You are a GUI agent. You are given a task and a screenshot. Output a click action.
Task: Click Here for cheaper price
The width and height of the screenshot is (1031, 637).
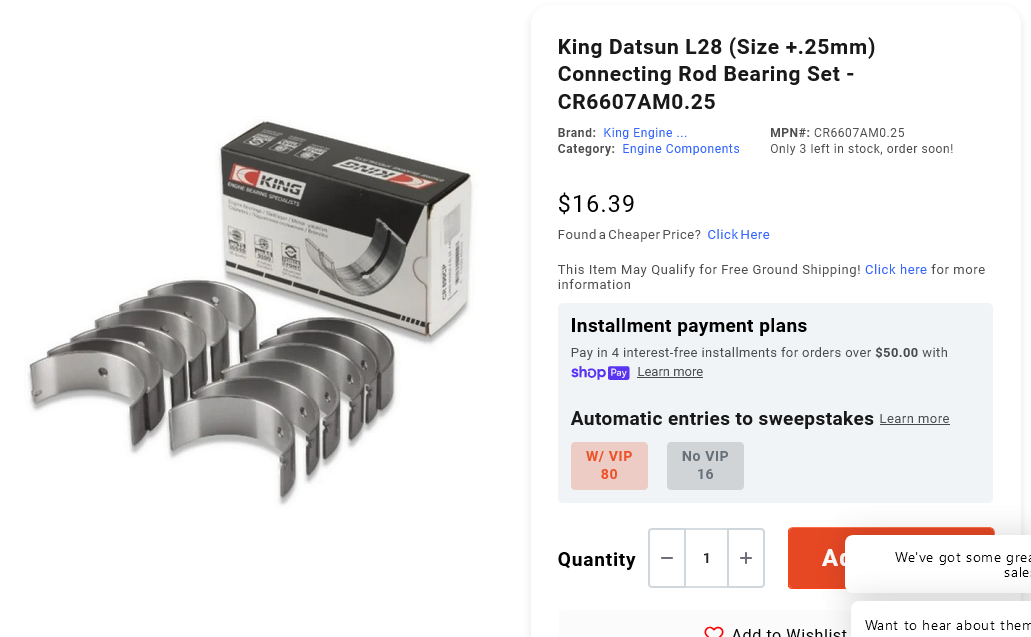click(738, 235)
